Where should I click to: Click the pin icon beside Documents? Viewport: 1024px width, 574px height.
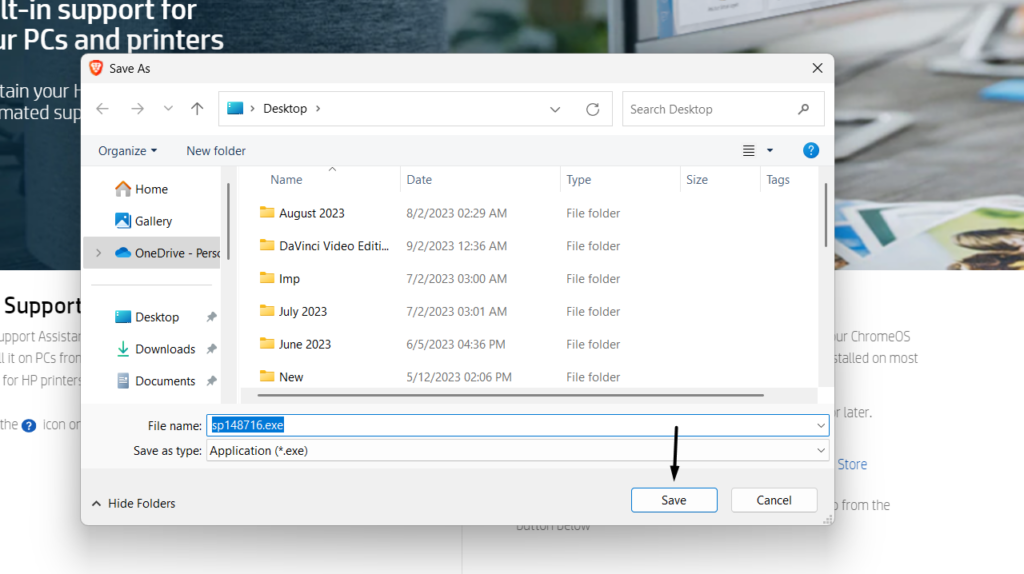click(212, 381)
